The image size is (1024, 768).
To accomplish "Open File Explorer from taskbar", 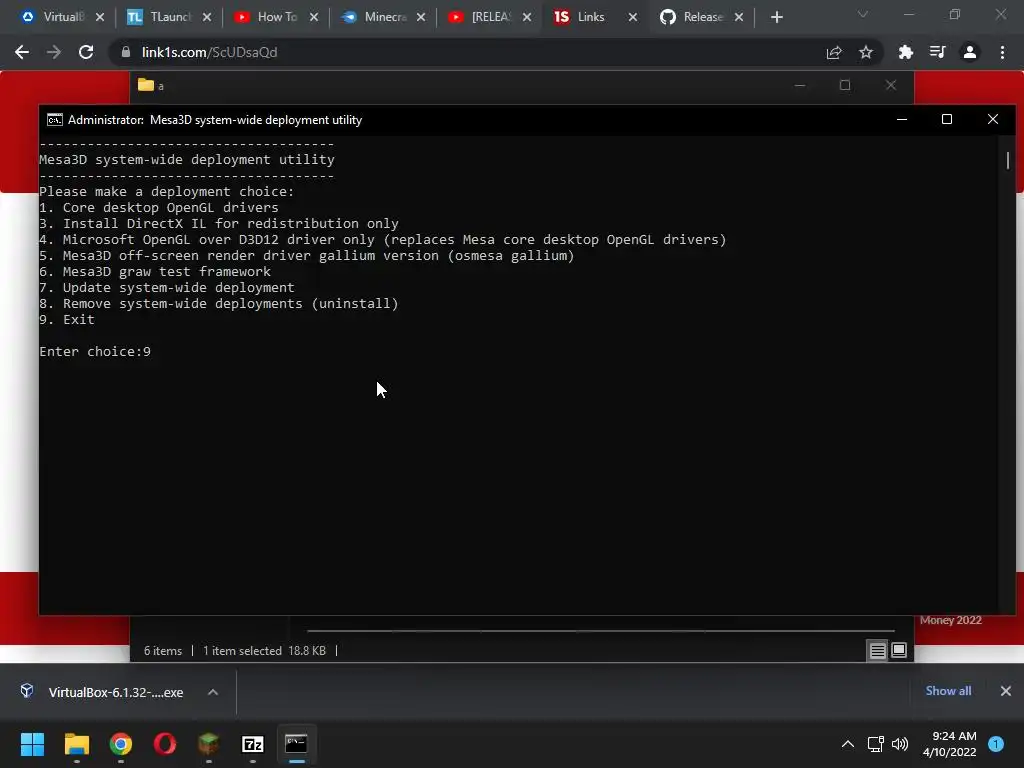I will tap(76, 744).
